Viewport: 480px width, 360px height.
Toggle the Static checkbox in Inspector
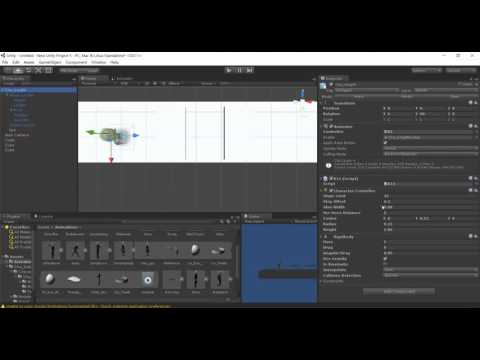point(460,84)
